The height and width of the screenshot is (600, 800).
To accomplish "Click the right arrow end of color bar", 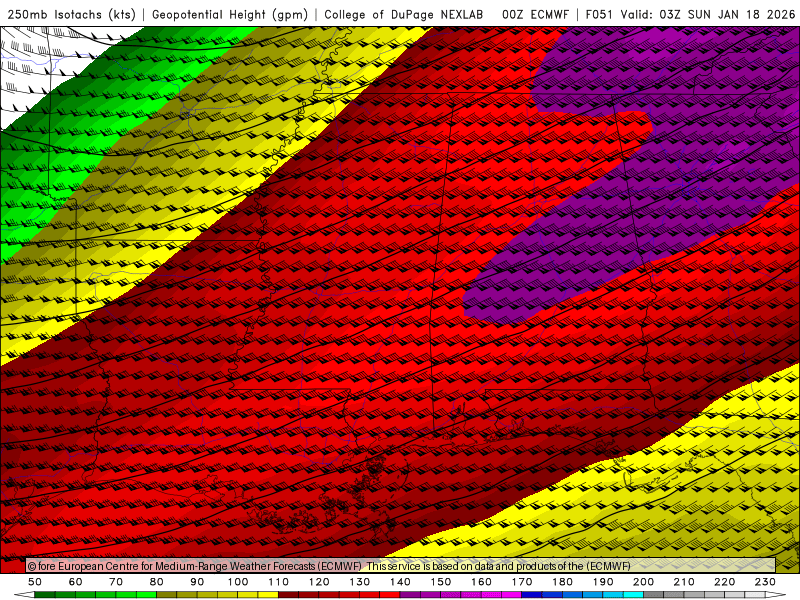I will coord(776,595).
